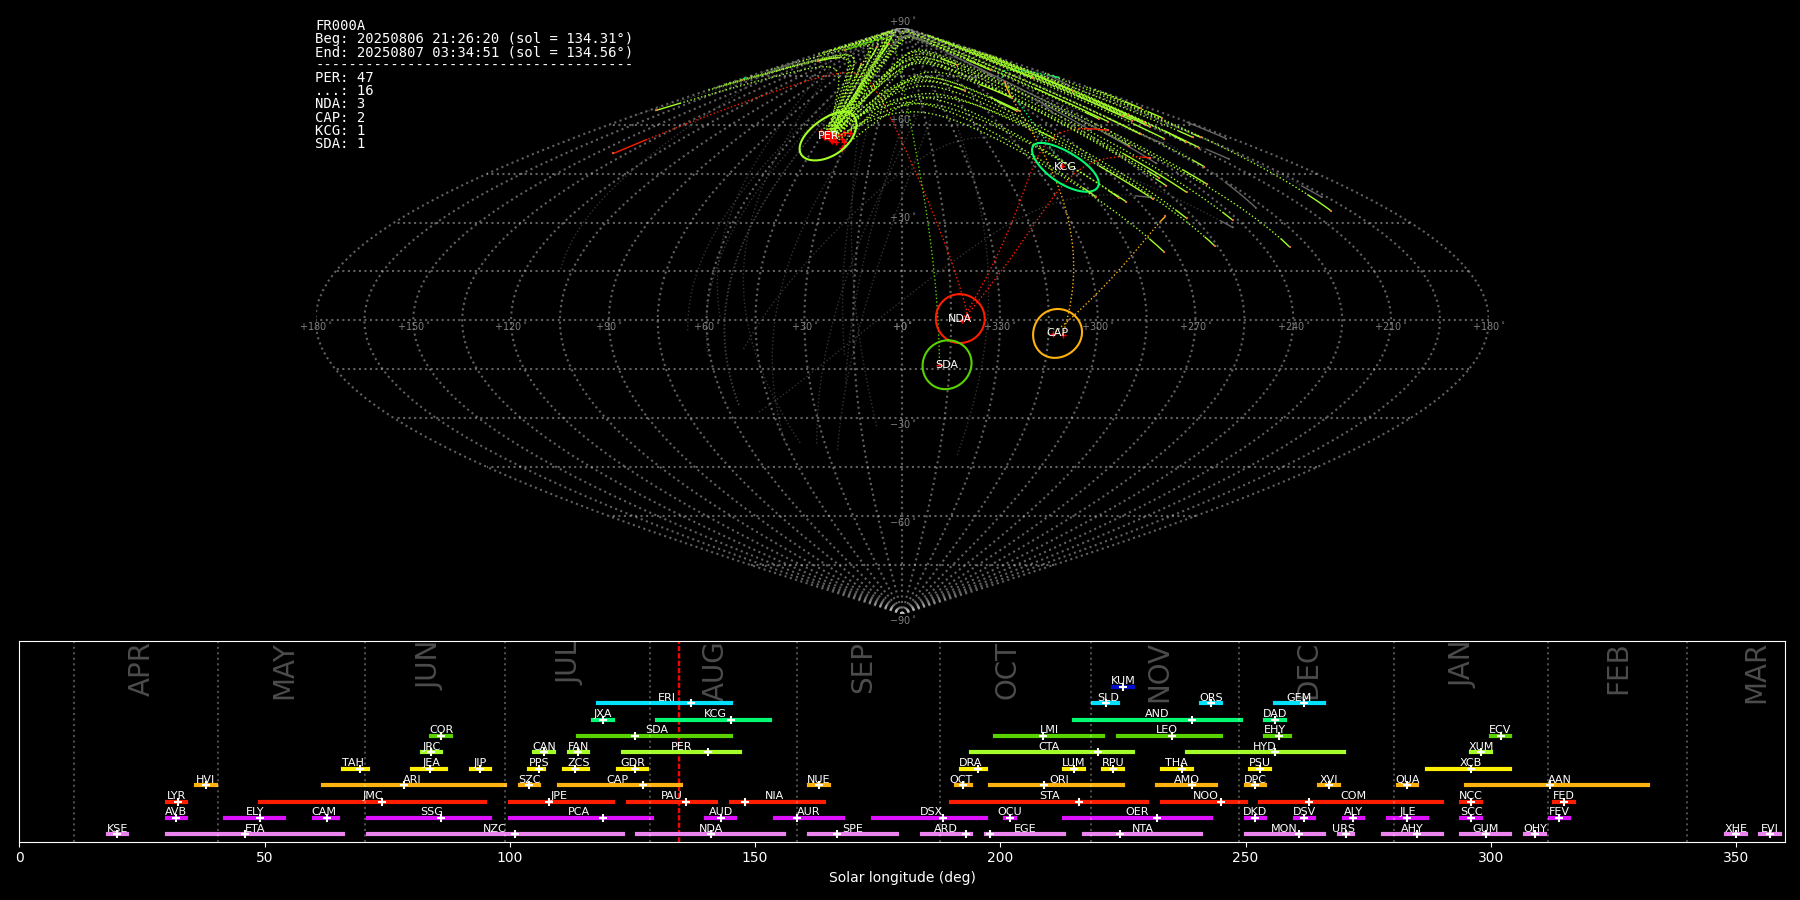Click the 'CAP: 2' count in legend

(340, 117)
